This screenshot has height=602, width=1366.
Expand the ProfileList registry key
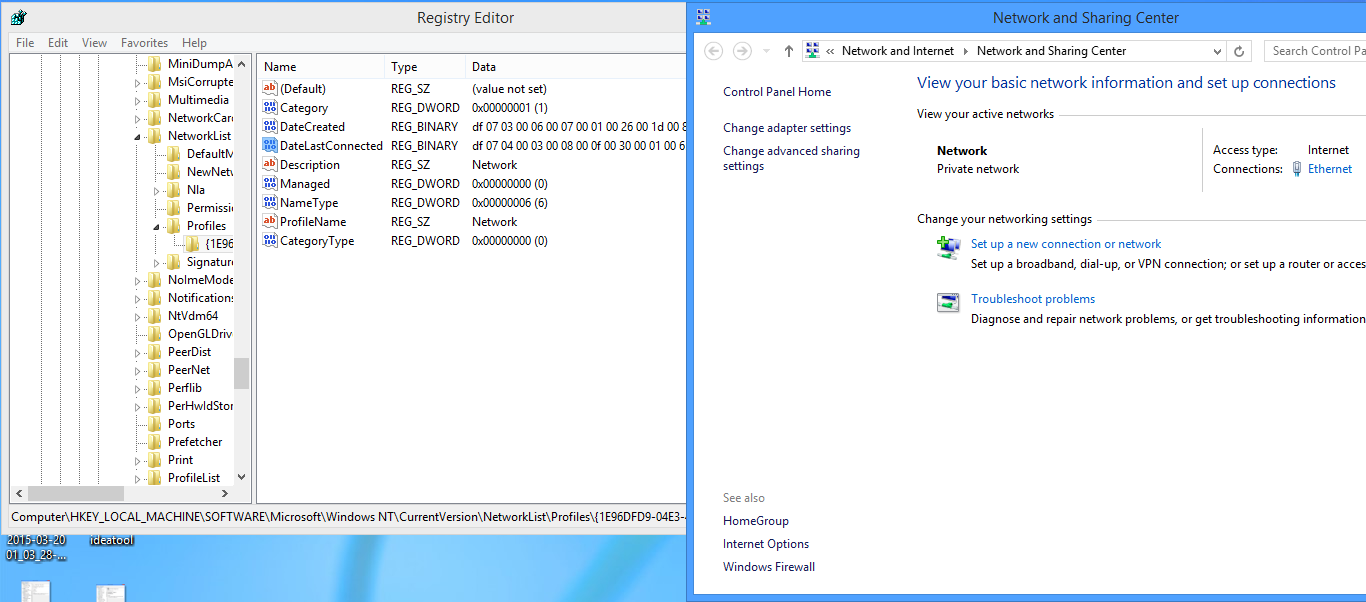[139, 478]
